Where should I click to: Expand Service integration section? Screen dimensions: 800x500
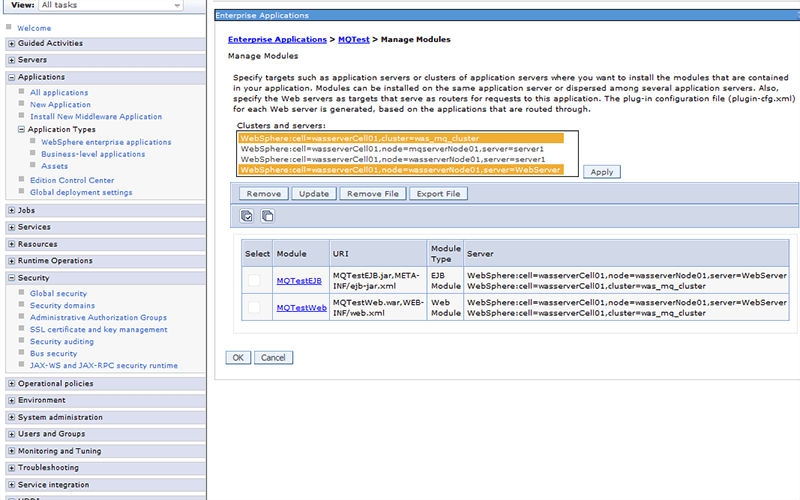(12, 485)
